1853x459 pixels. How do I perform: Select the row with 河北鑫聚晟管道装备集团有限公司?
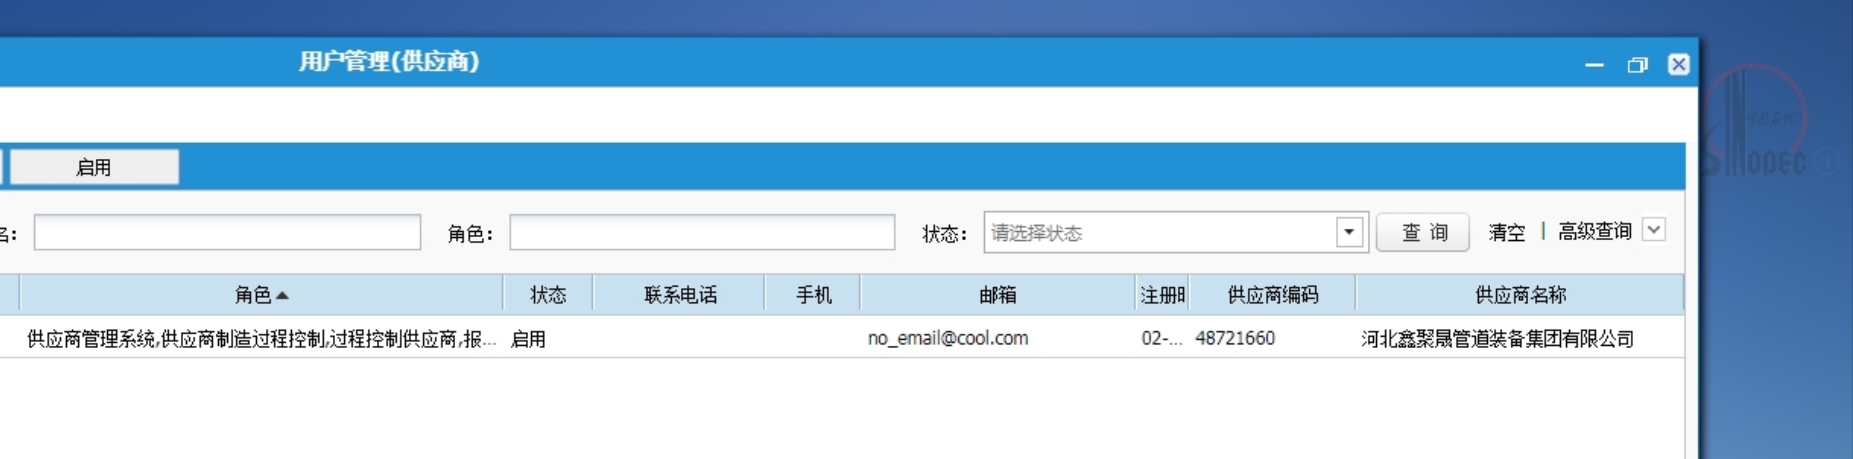(1497, 339)
